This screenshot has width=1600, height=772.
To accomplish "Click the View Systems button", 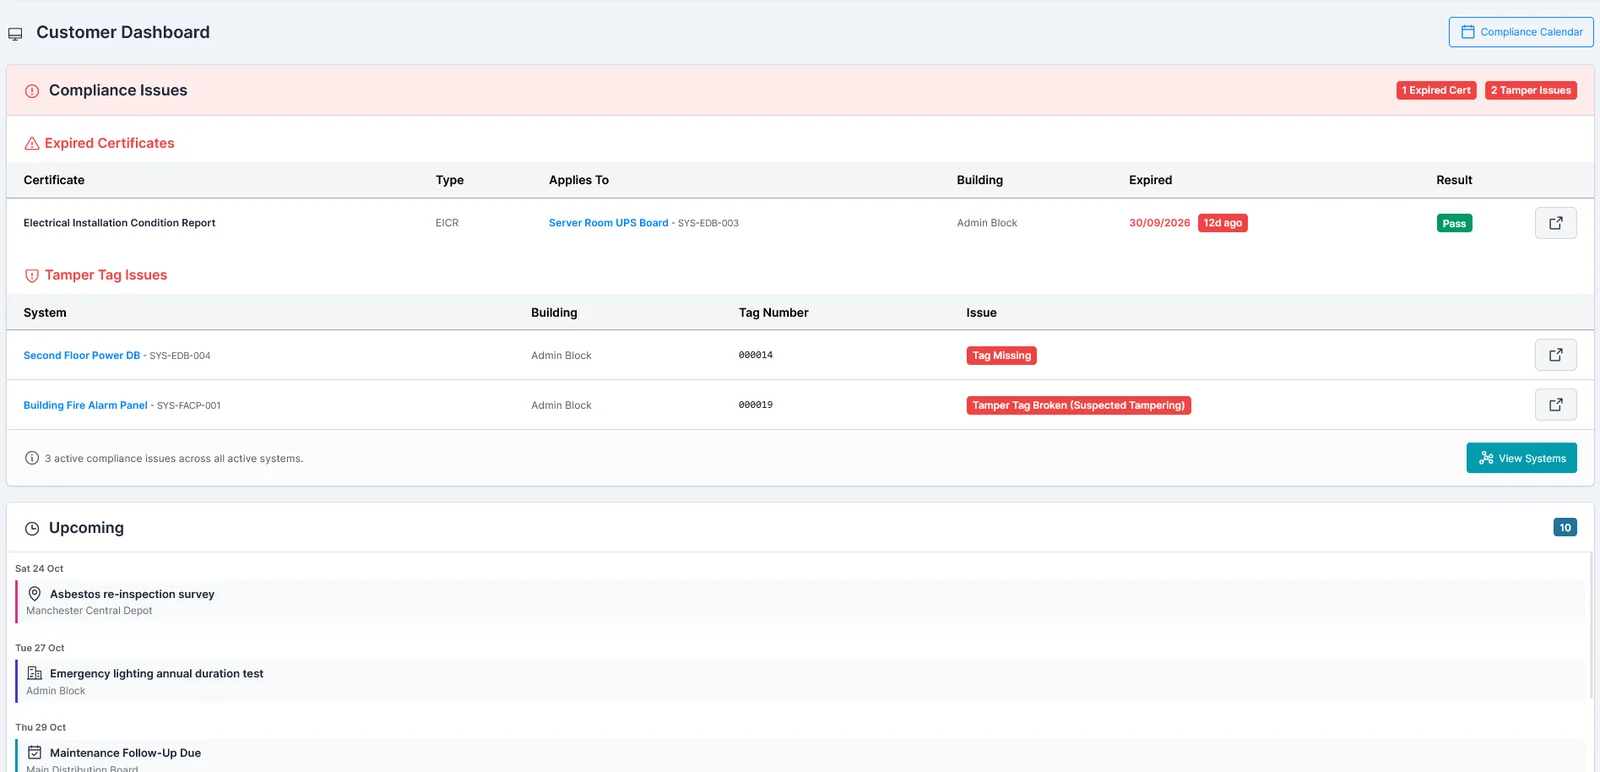I will point(1522,458).
